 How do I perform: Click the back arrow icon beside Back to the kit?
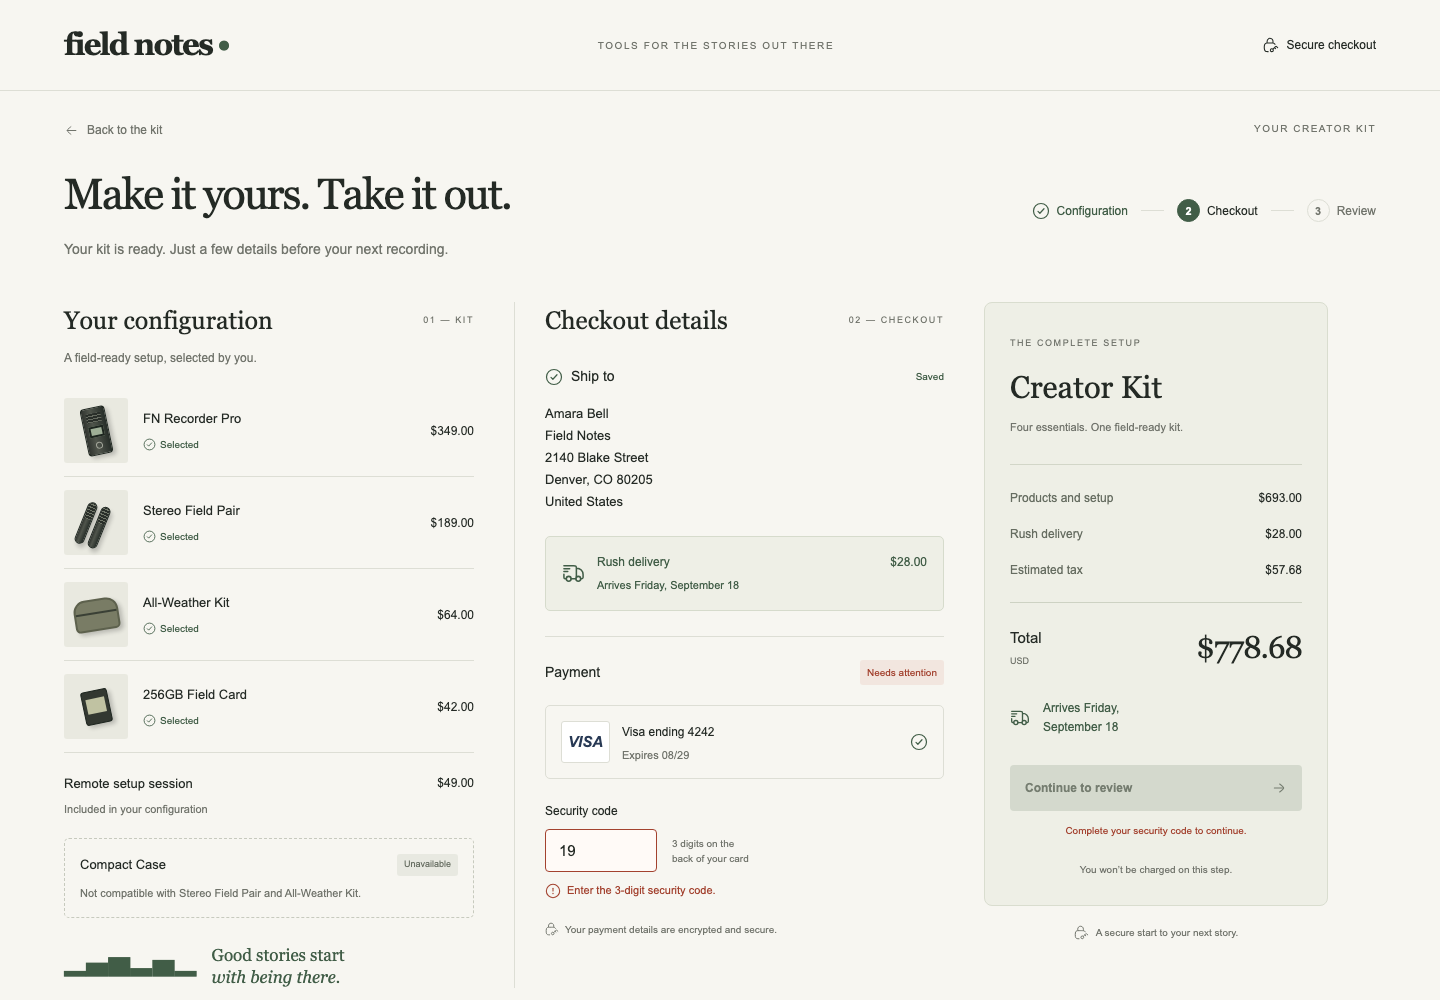pos(71,130)
